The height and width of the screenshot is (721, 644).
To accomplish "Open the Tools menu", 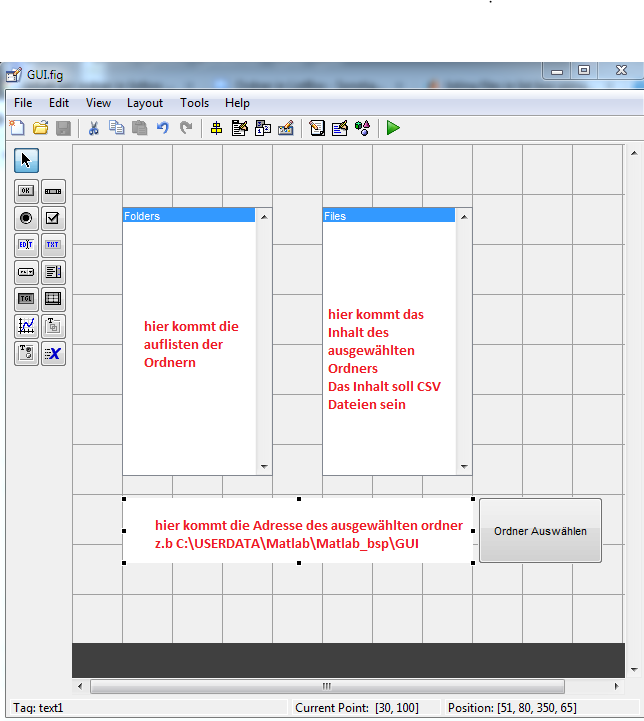I will tap(194, 103).
